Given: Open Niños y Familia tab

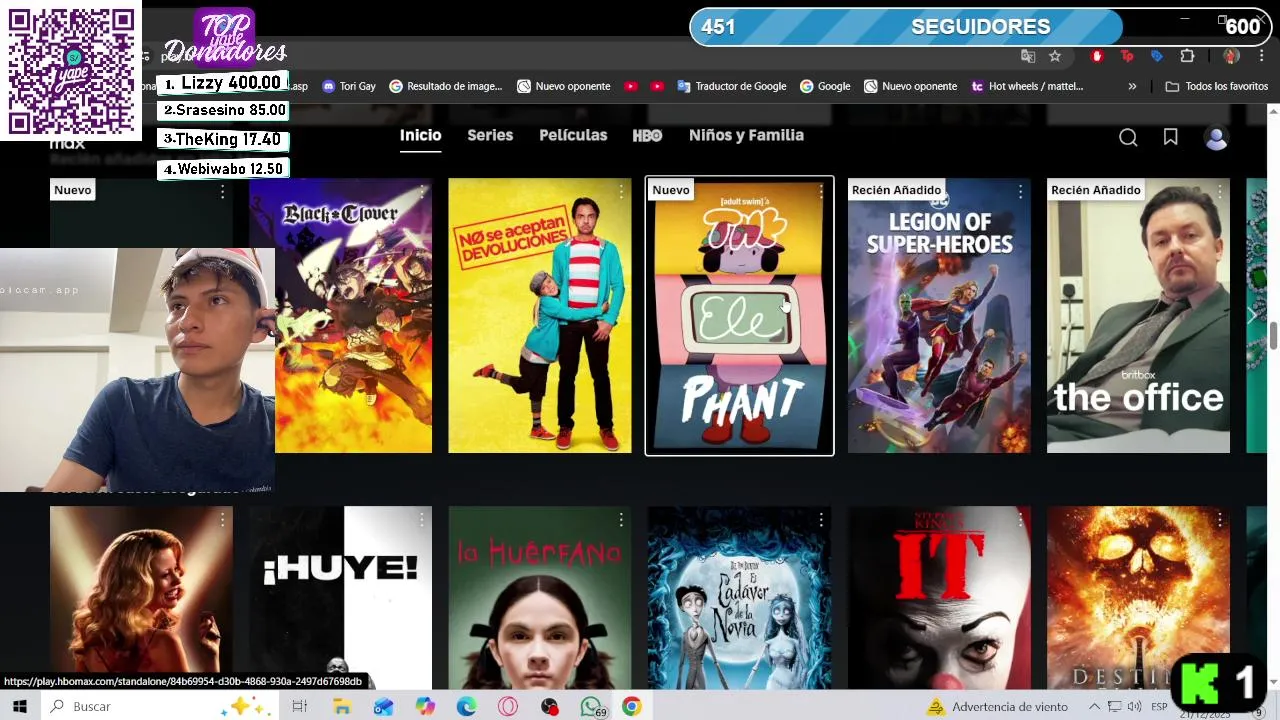Looking at the screenshot, I should point(746,135).
